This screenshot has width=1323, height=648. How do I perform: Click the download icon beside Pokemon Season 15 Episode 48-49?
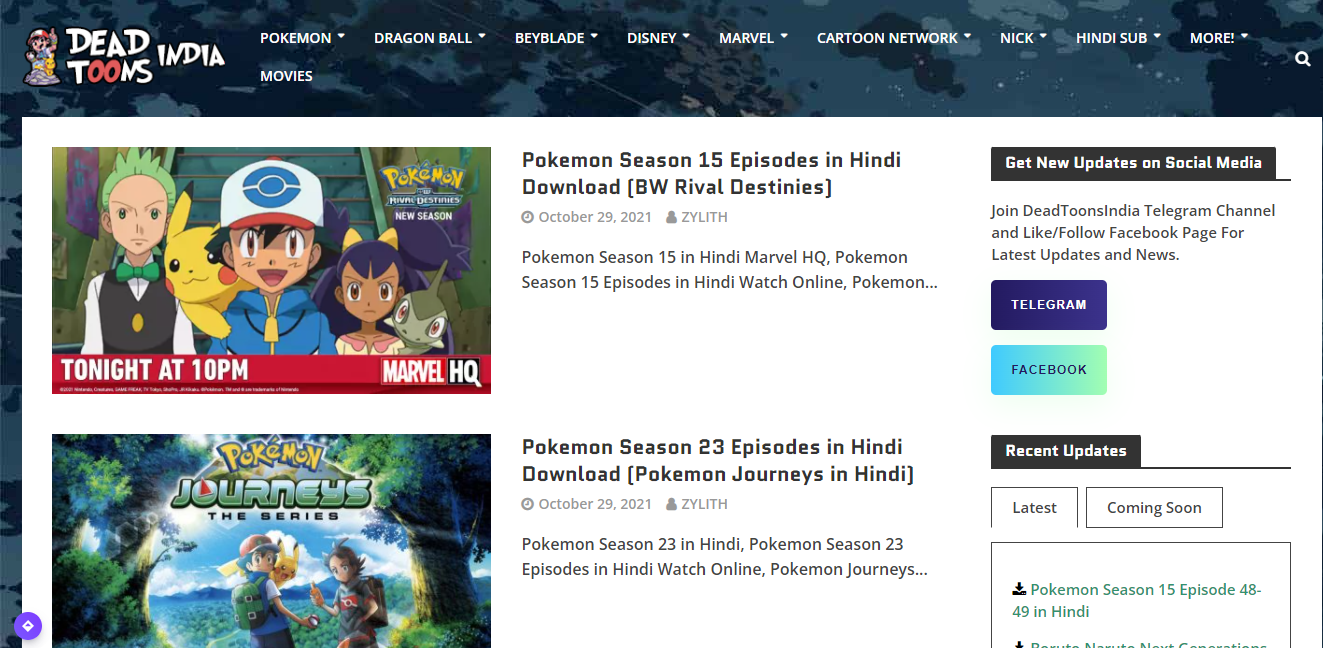[1019, 589]
